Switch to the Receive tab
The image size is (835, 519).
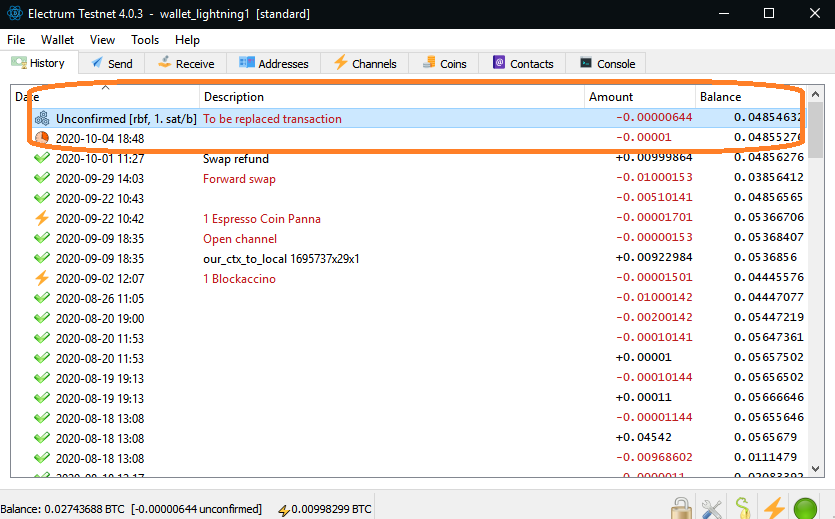[x=186, y=63]
